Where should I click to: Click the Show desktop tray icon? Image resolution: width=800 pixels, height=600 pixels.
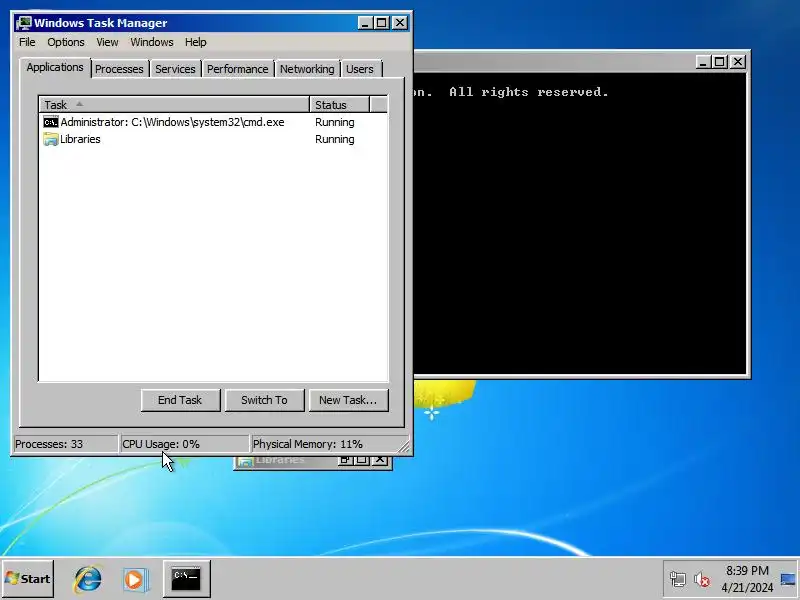[x=788, y=579]
